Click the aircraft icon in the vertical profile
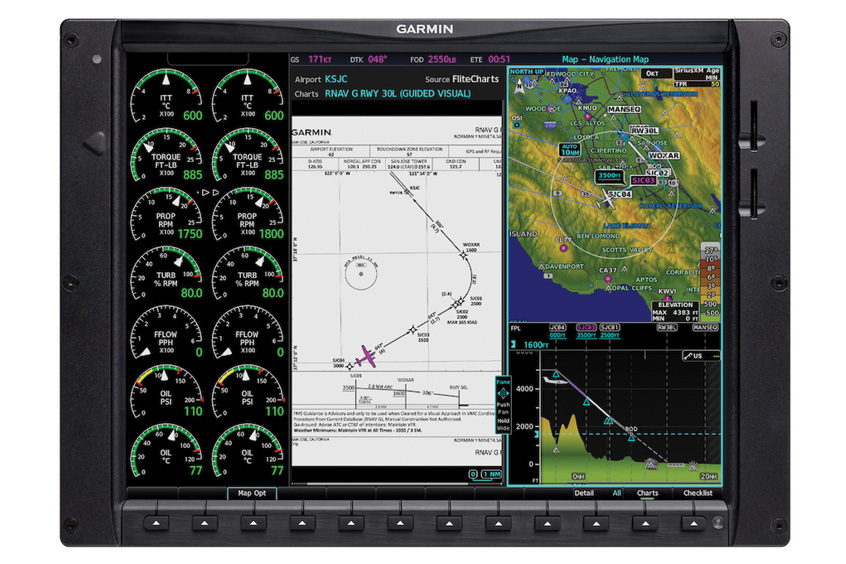The height and width of the screenshot is (564, 846). 555,381
